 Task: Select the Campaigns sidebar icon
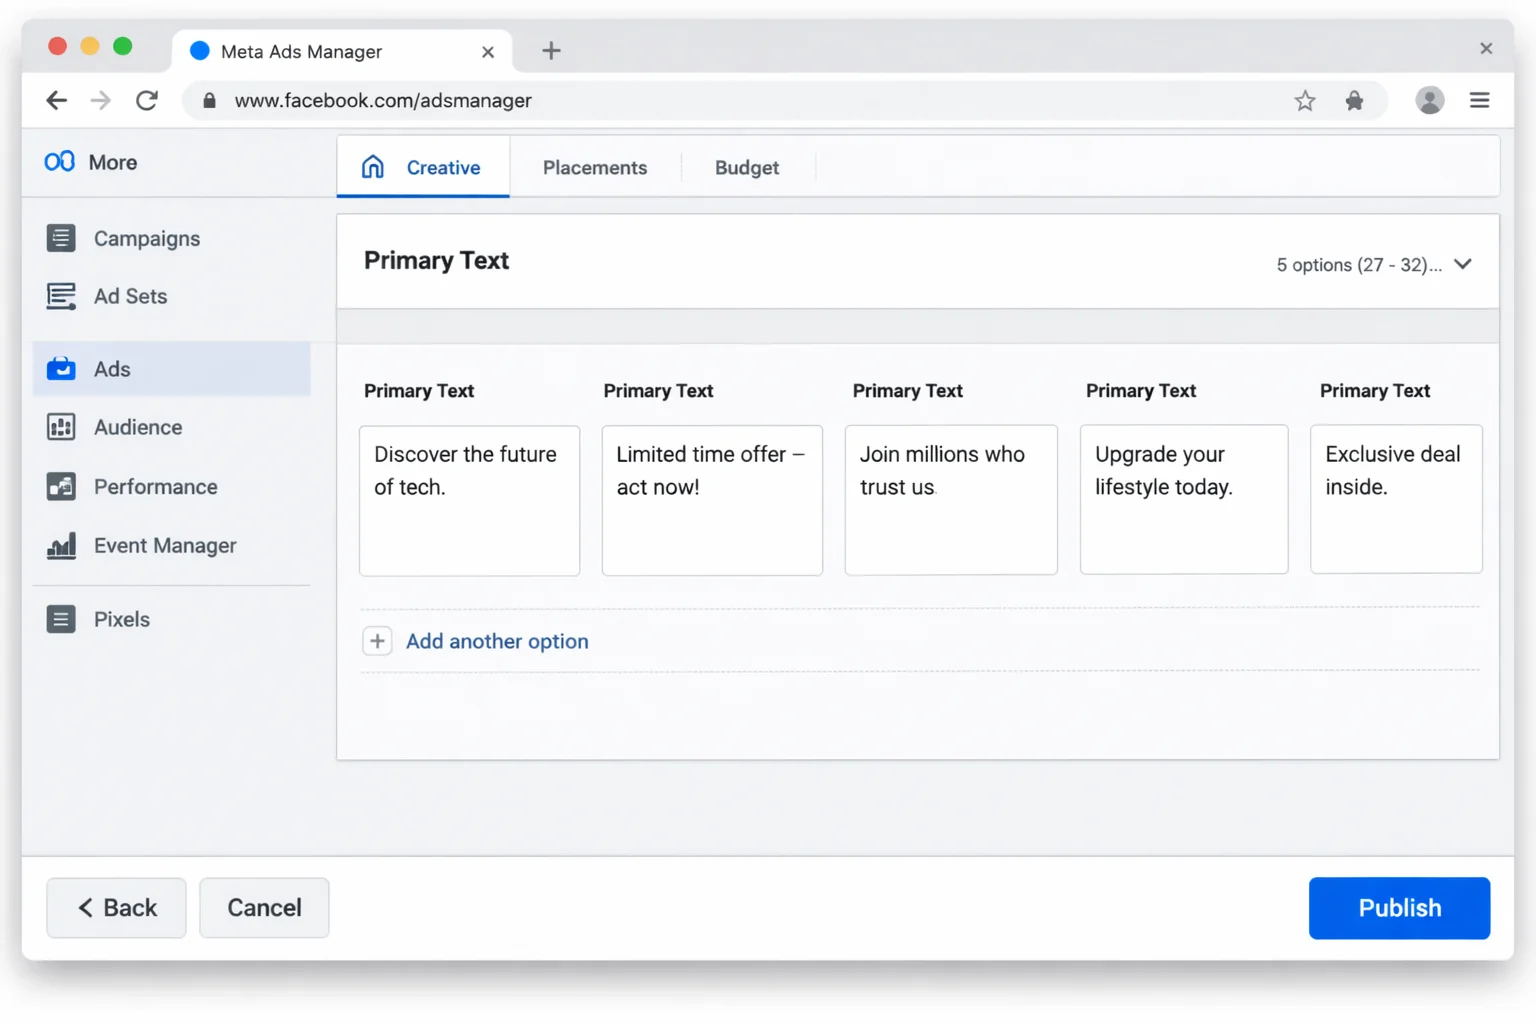coord(61,238)
